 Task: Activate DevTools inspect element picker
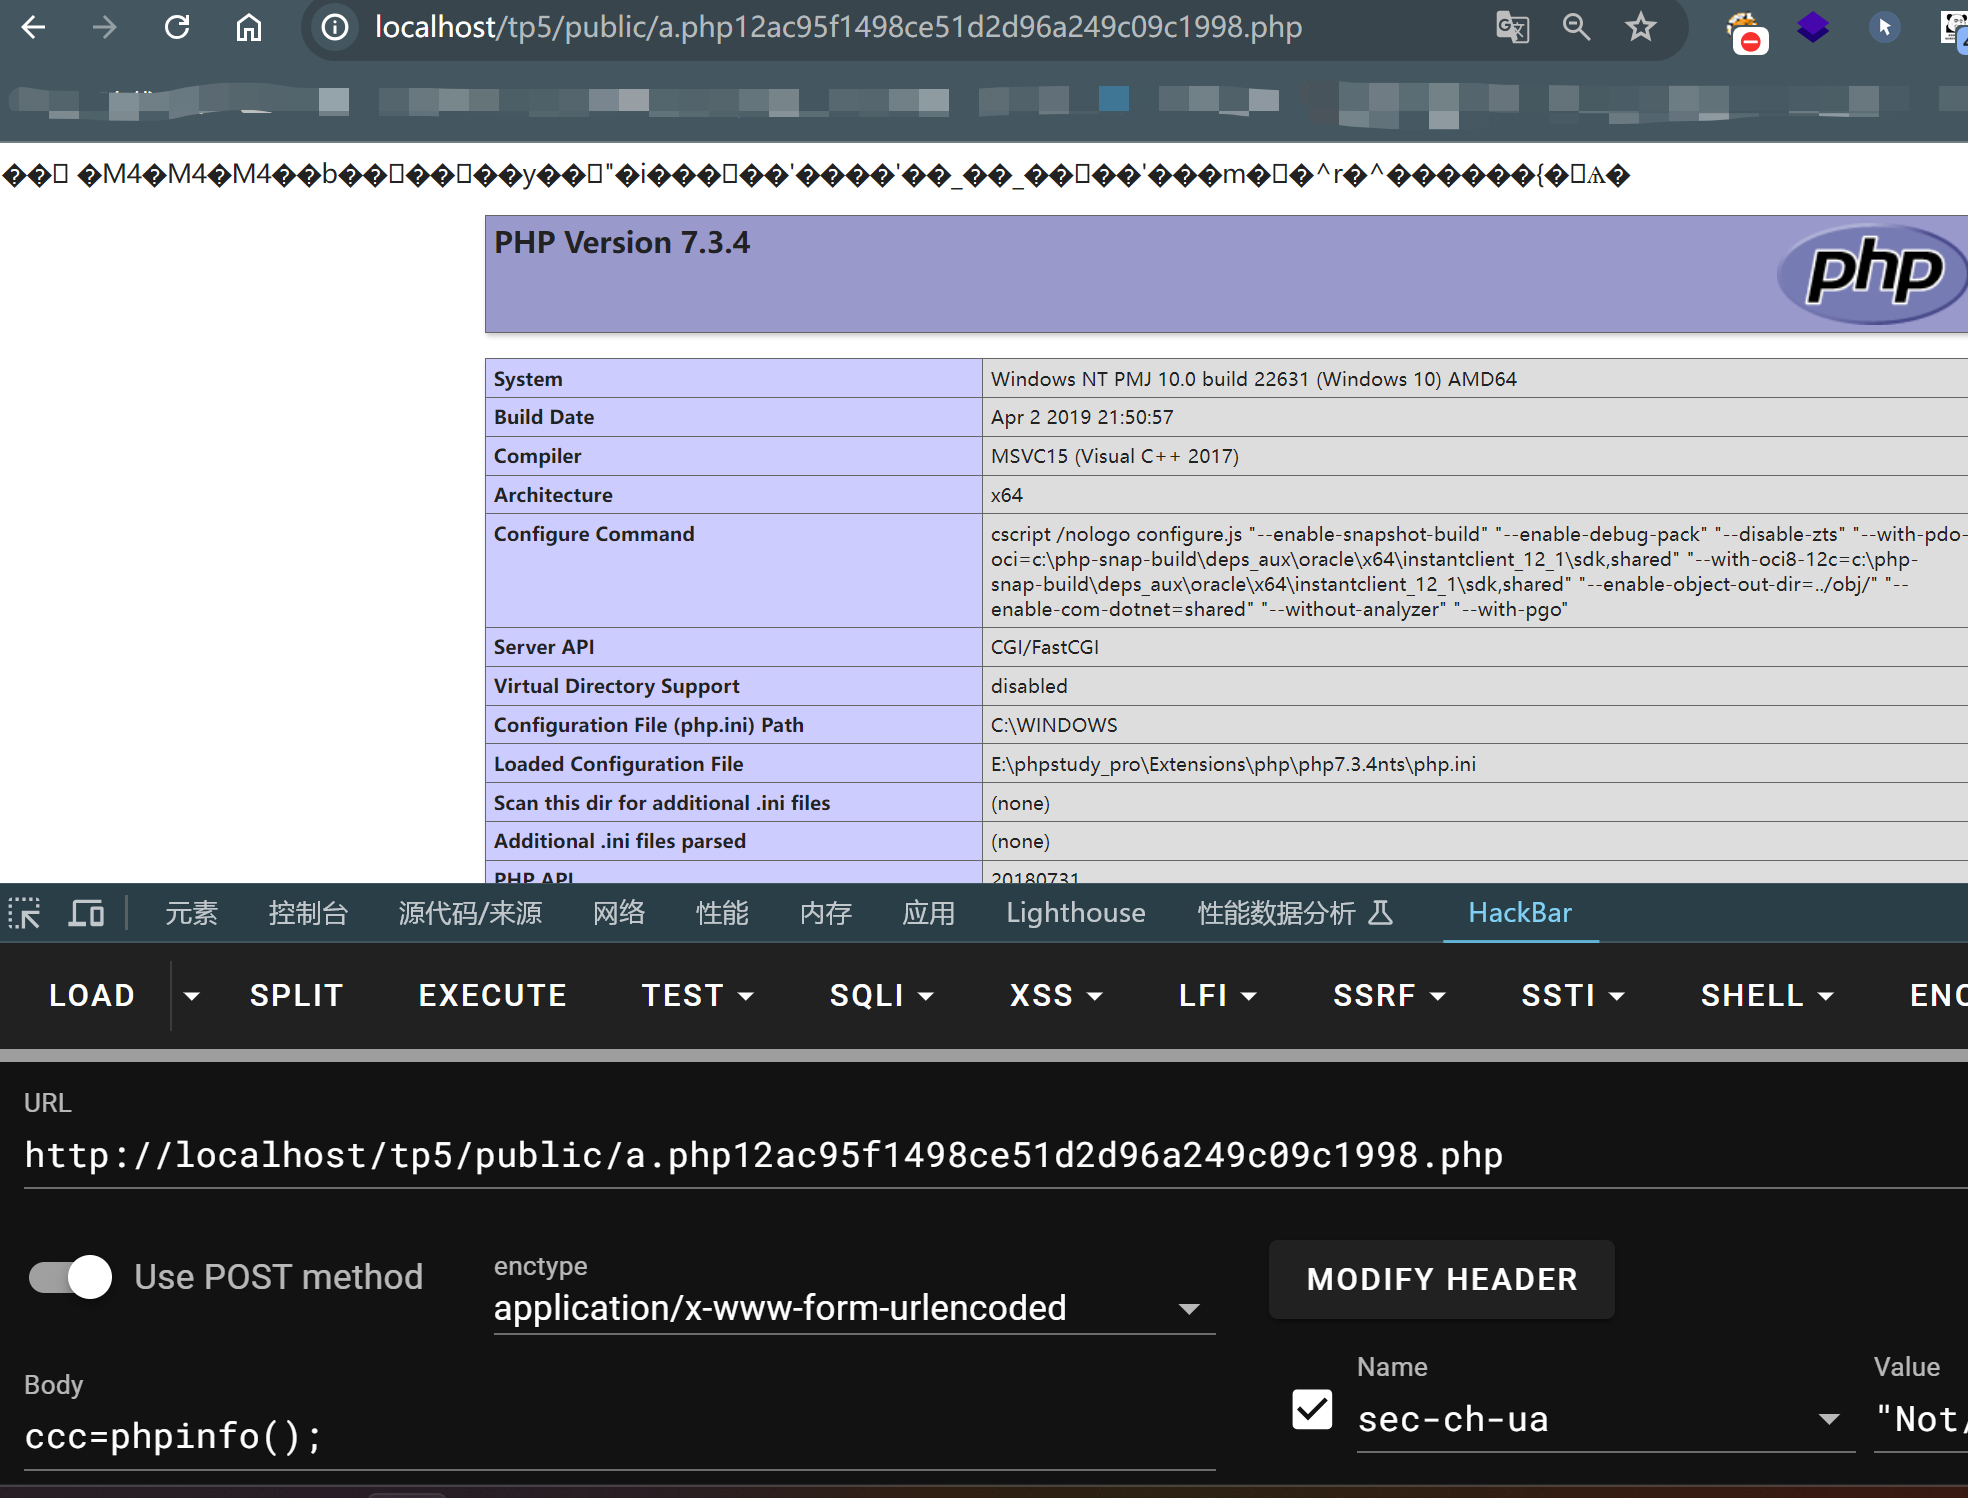point(24,913)
